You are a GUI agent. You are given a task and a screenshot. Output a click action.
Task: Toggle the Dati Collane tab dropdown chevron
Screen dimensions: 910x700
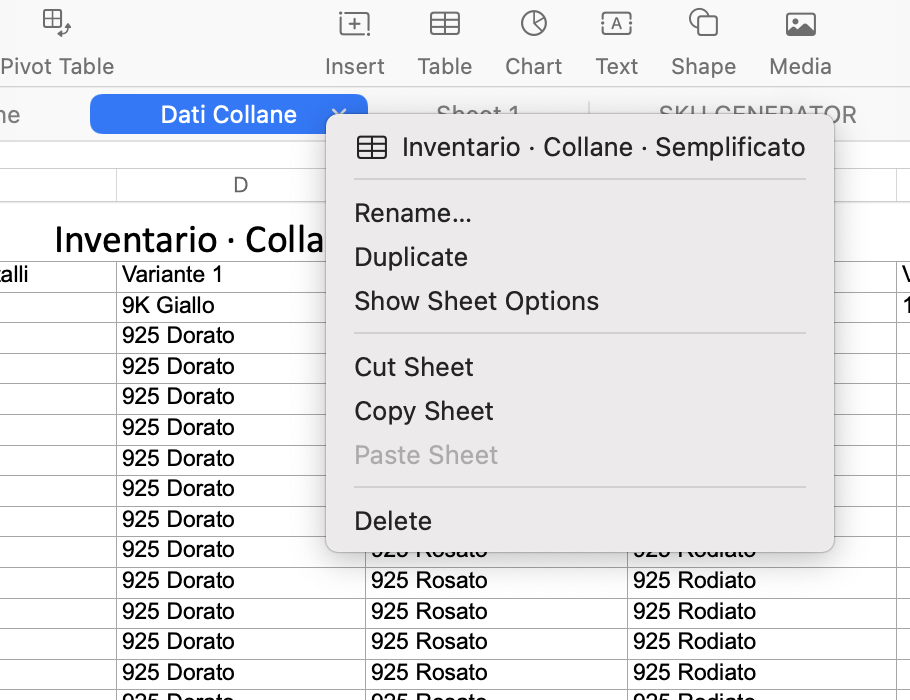click(x=339, y=114)
